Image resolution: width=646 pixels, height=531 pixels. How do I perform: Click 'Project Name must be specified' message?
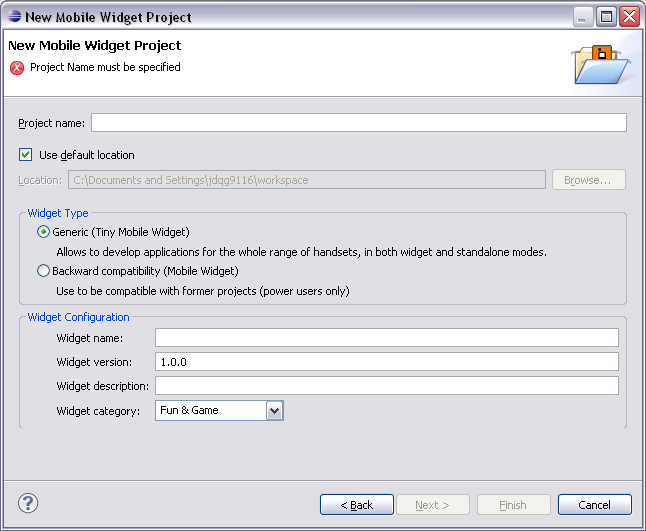pos(105,67)
